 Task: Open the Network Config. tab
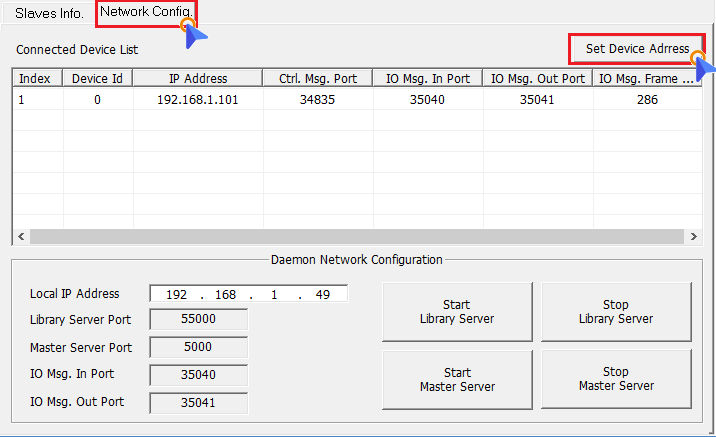click(146, 14)
